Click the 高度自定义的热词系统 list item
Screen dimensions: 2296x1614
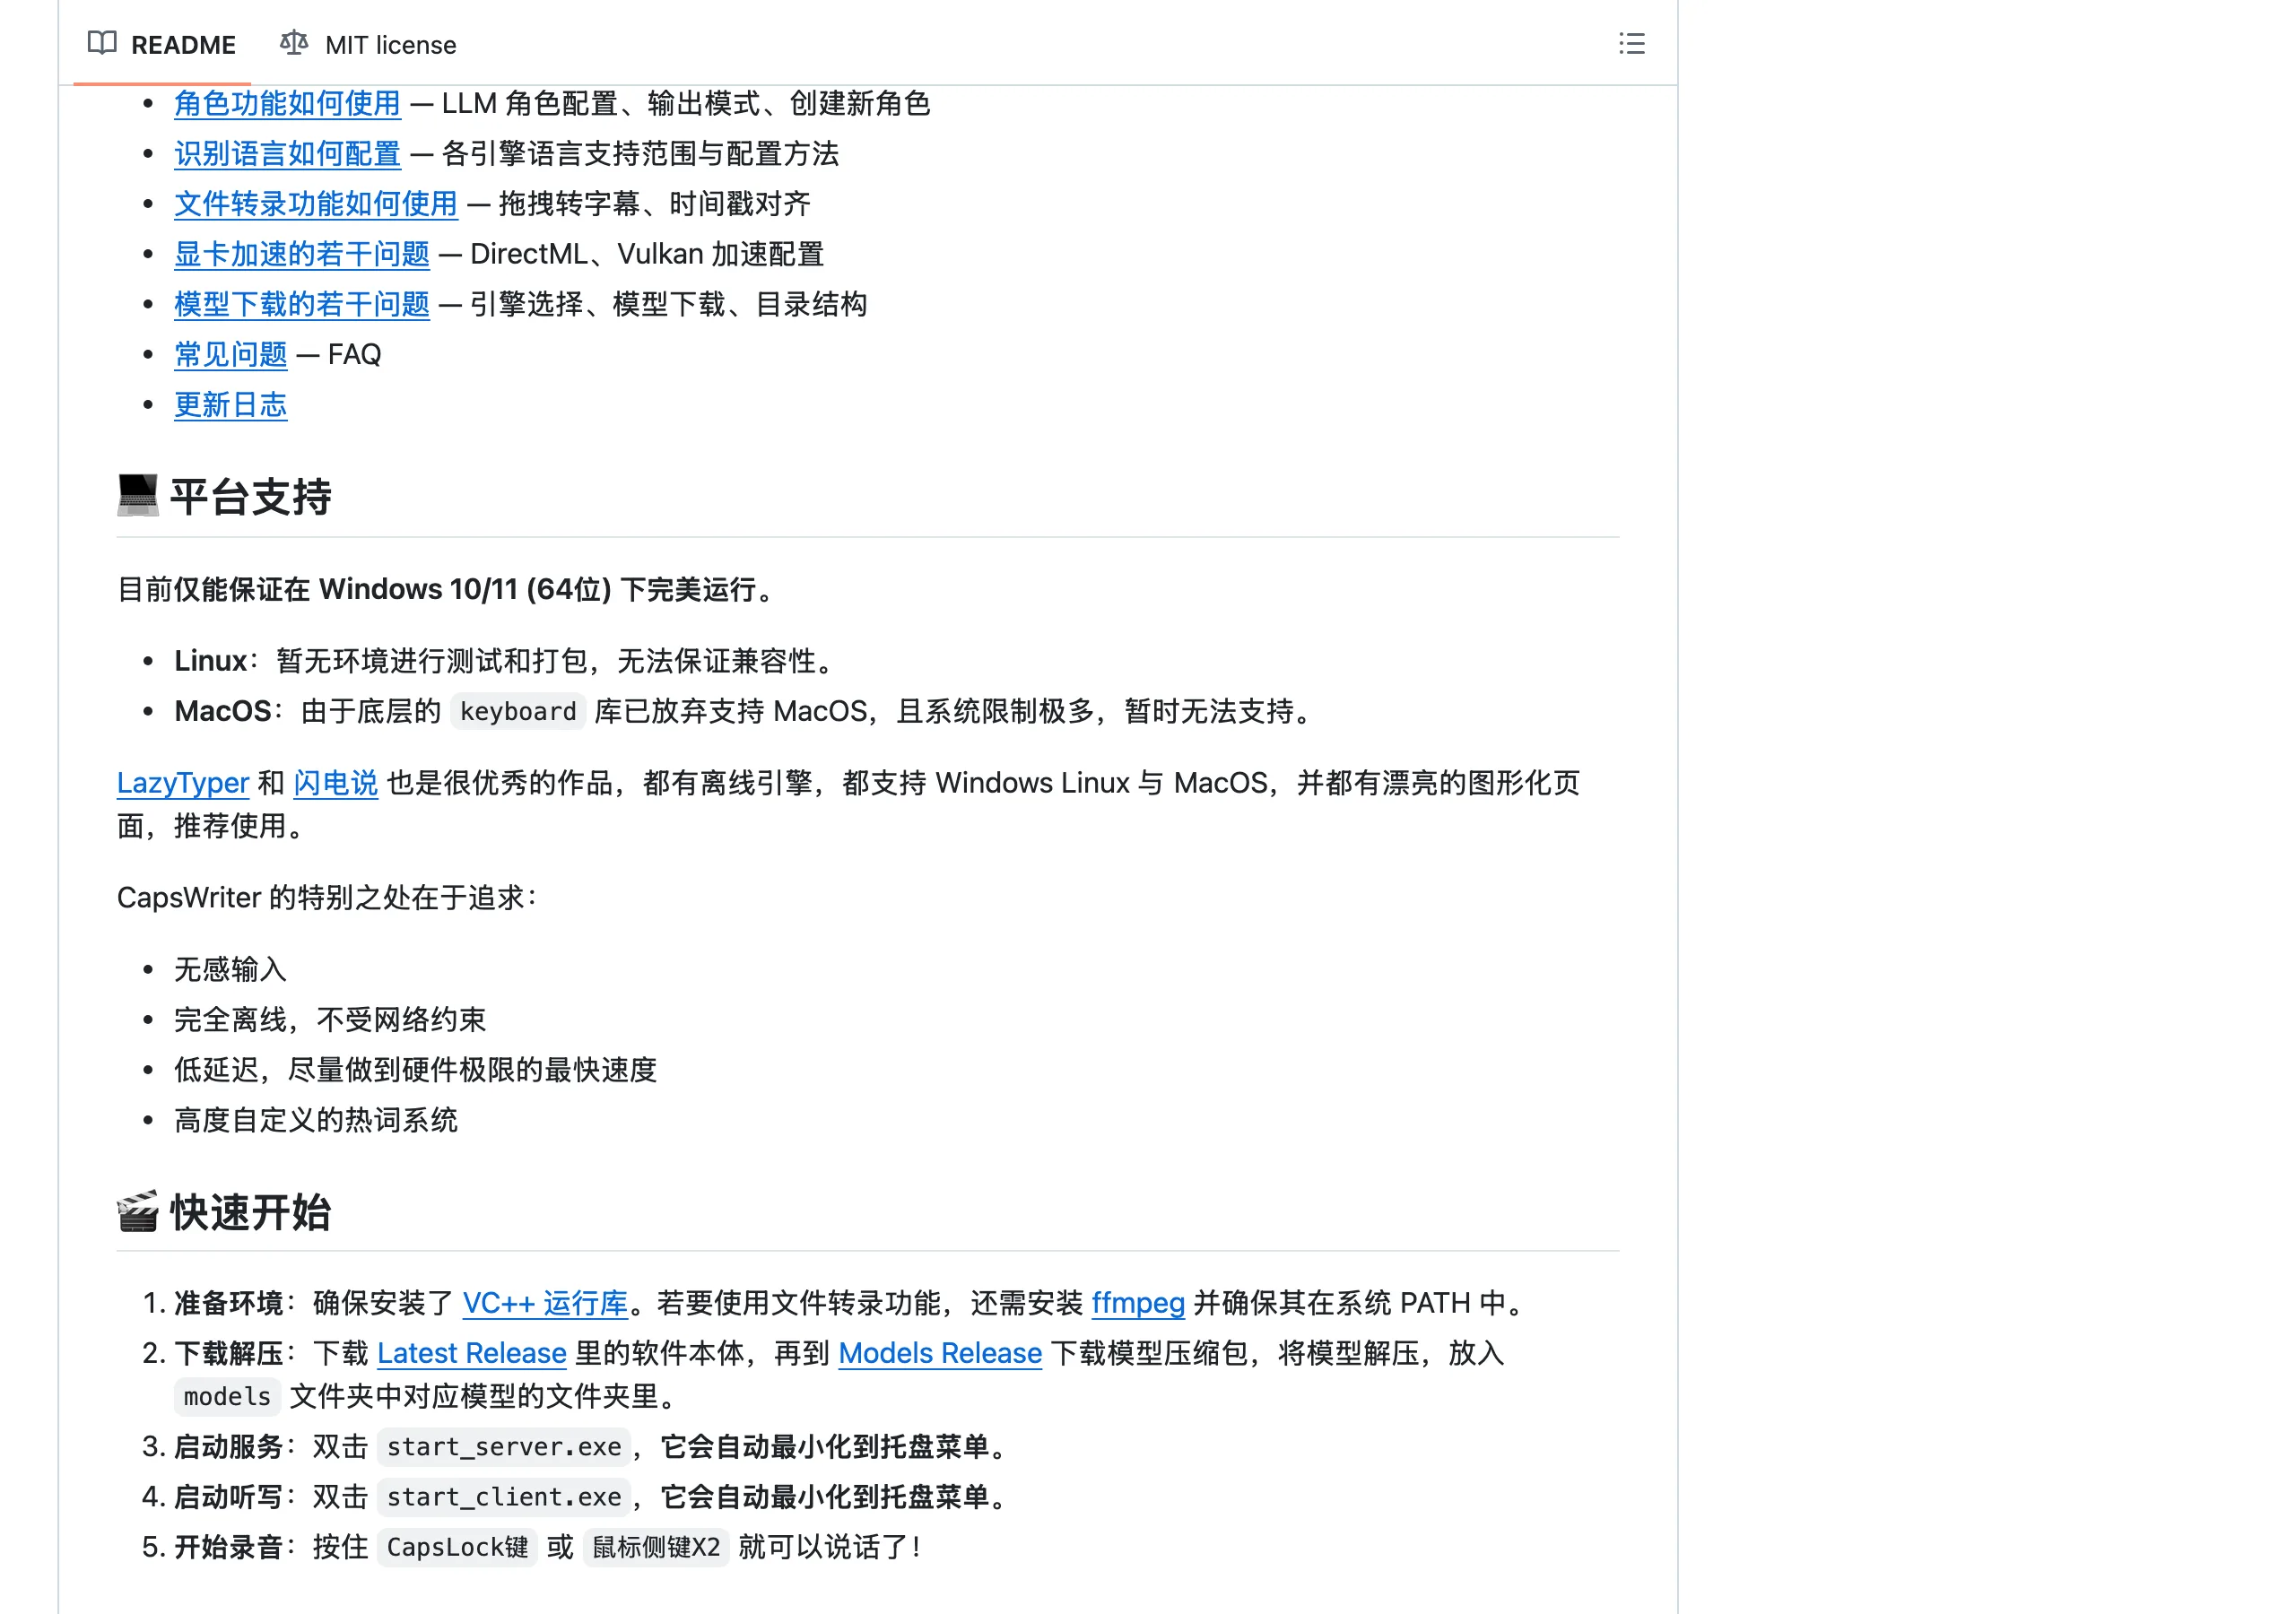315,1120
